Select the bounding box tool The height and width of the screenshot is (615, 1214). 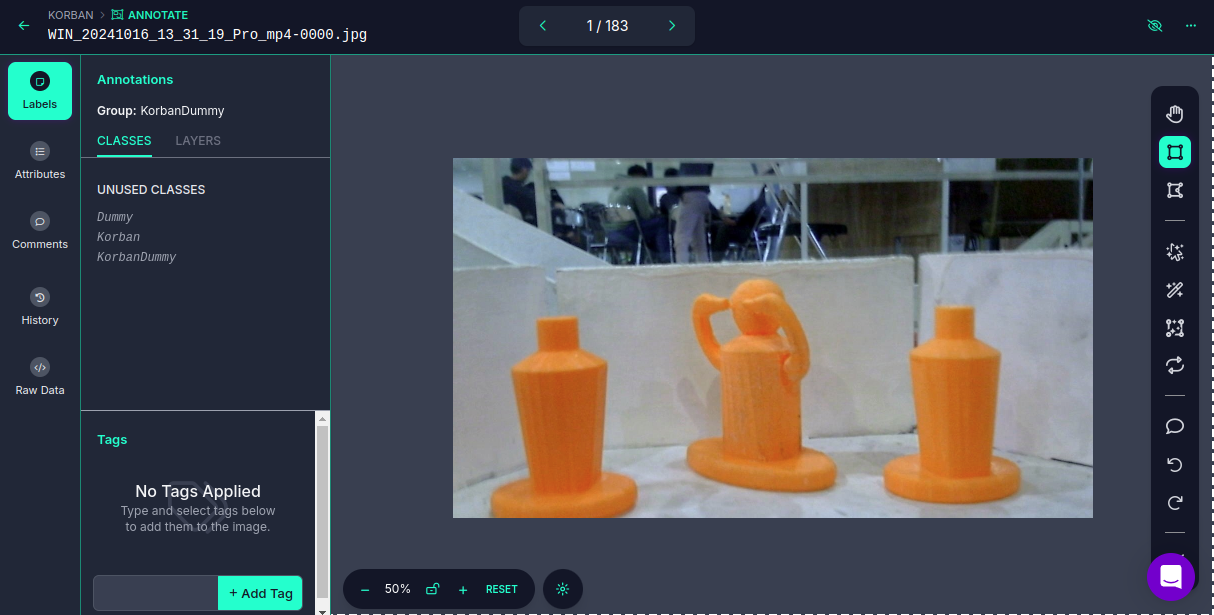click(1175, 152)
